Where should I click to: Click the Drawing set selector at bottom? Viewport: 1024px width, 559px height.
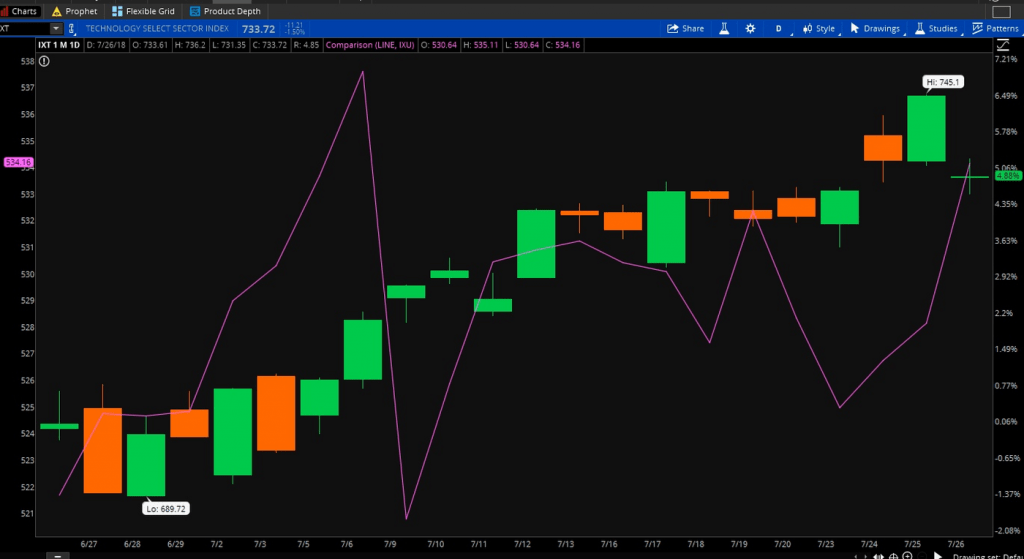(x=987, y=556)
